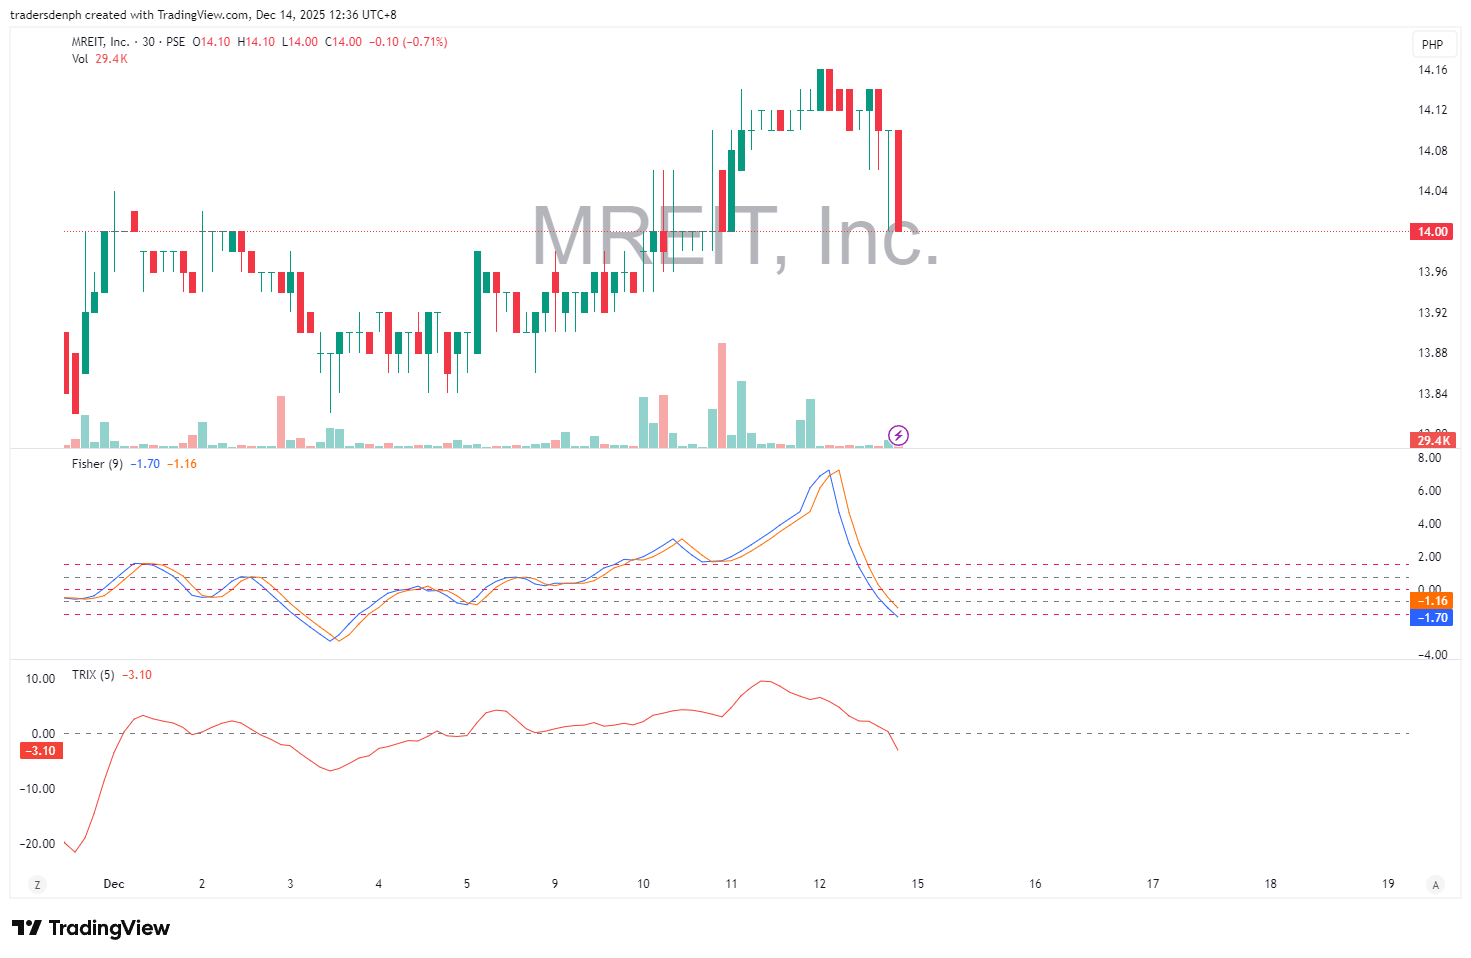Click the 15 date on time axis
This screenshot has width=1471, height=958.
(x=918, y=884)
